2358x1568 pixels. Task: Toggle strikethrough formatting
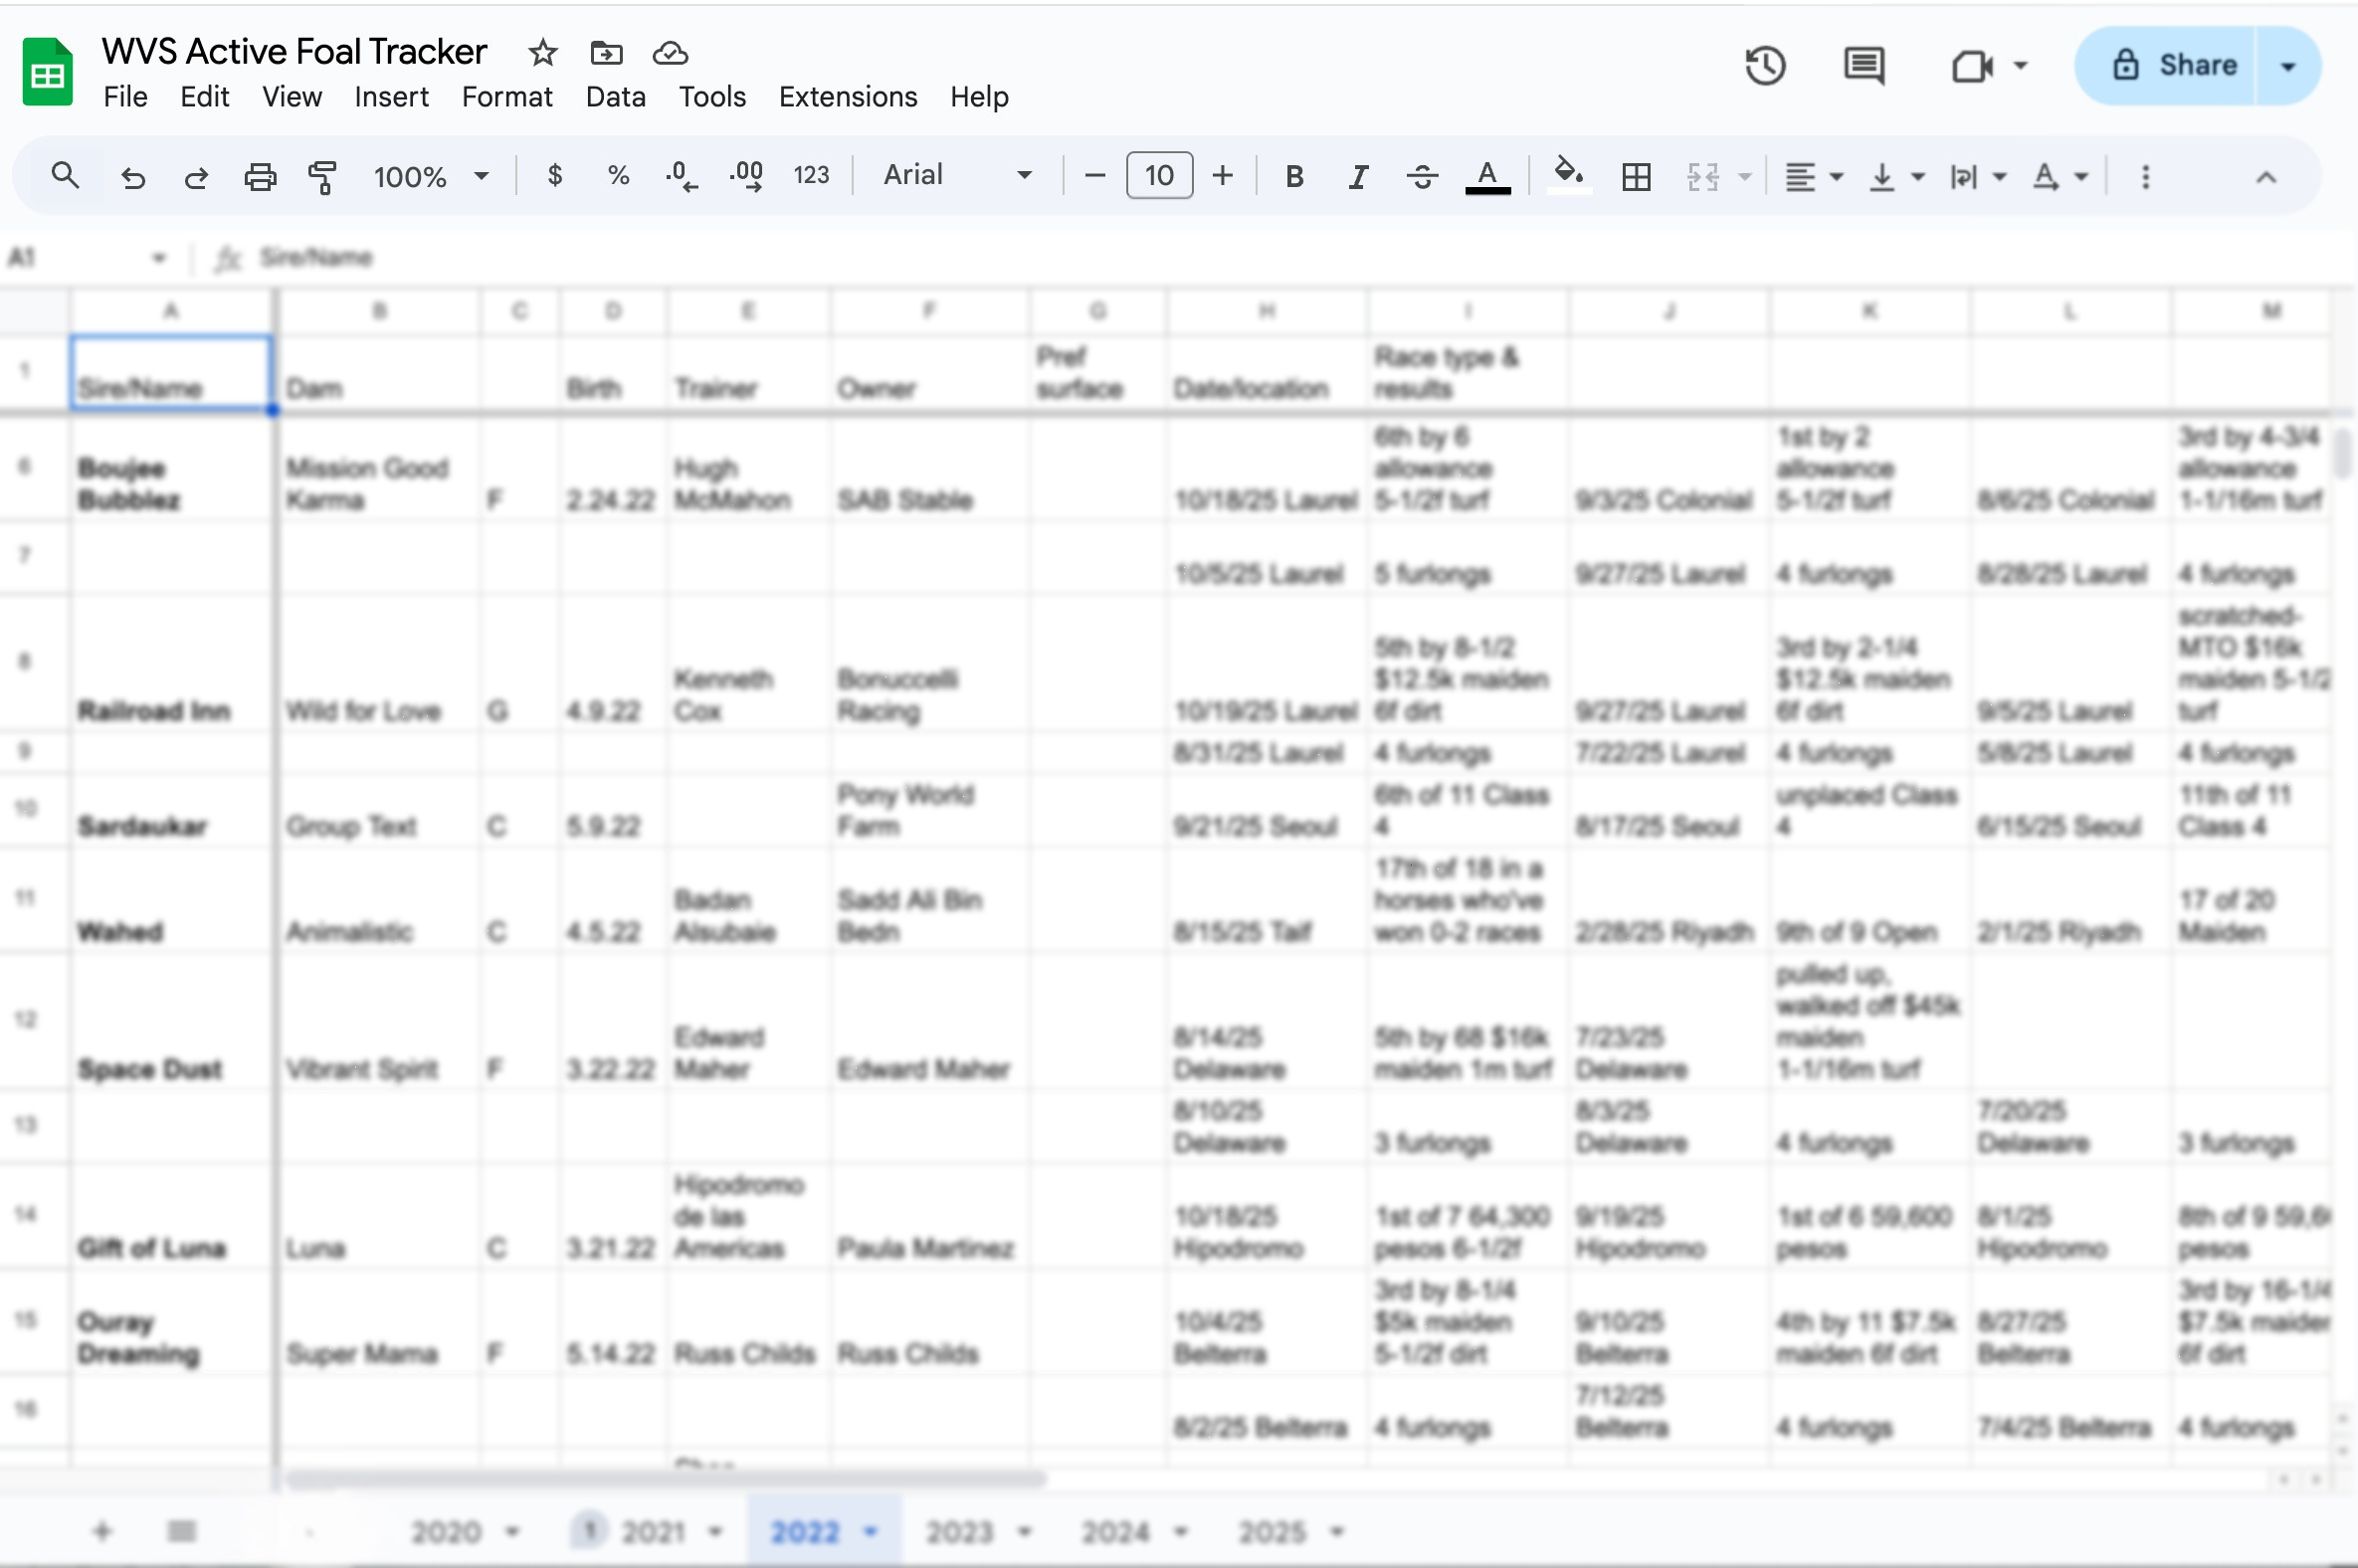[1421, 177]
